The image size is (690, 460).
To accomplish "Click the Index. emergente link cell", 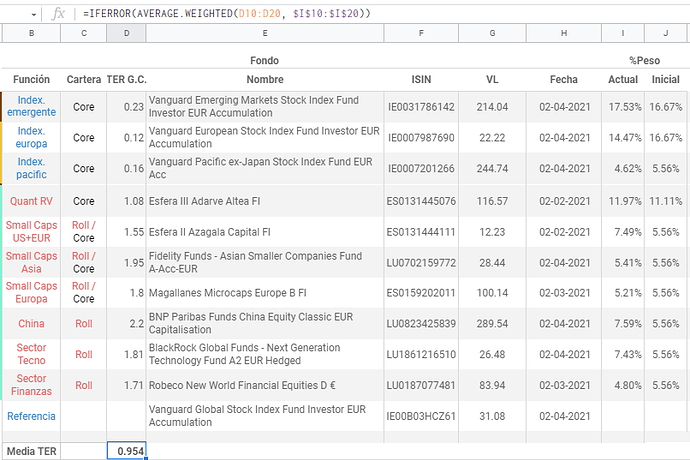I will pos(31,107).
